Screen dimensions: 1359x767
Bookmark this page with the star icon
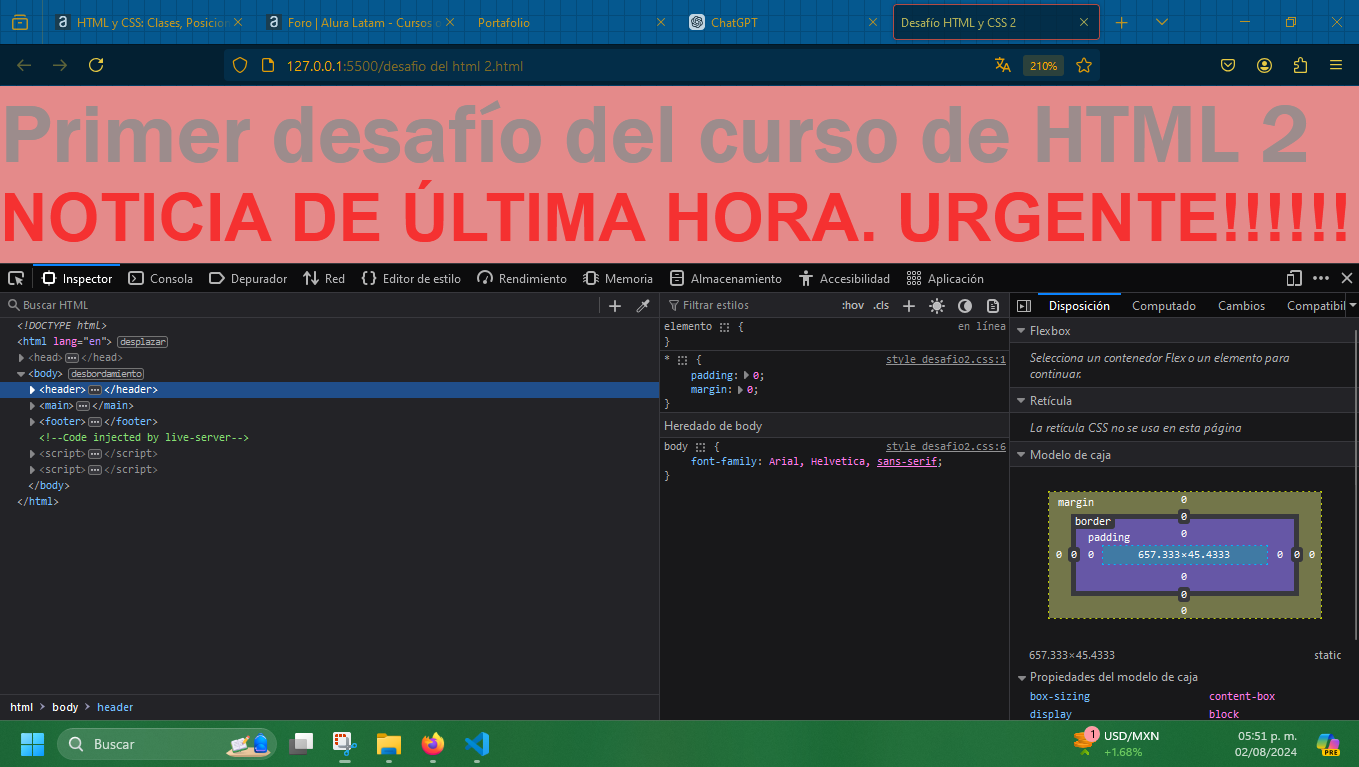[1084, 65]
